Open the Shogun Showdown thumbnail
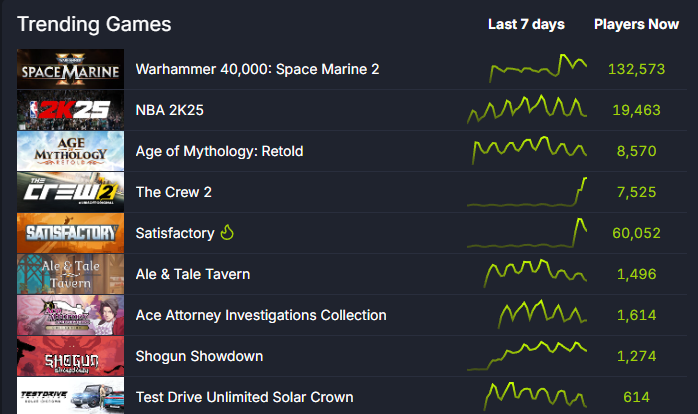 [70, 356]
